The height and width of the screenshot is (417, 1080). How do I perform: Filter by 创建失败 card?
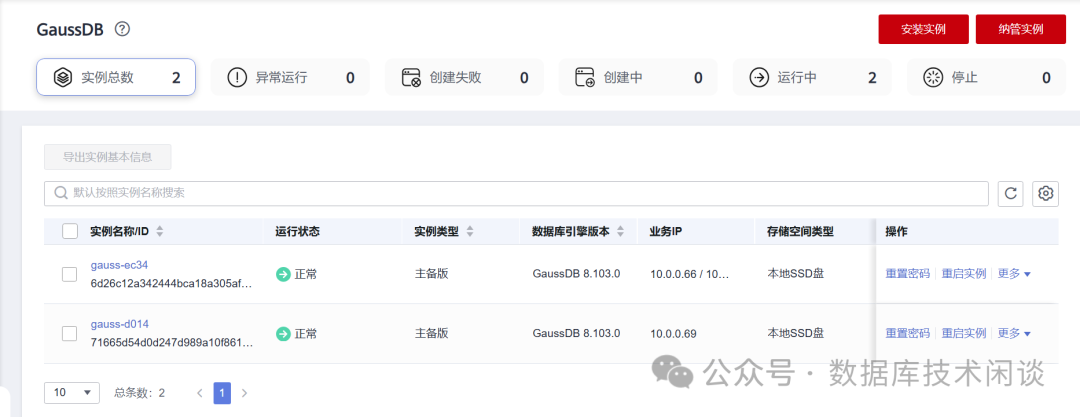pyautogui.click(x=464, y=77)
